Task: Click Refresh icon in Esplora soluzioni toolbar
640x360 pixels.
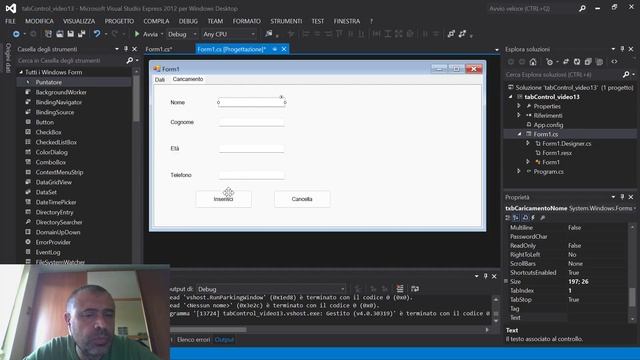Action: pyautogui.click(x=577, y=62)
